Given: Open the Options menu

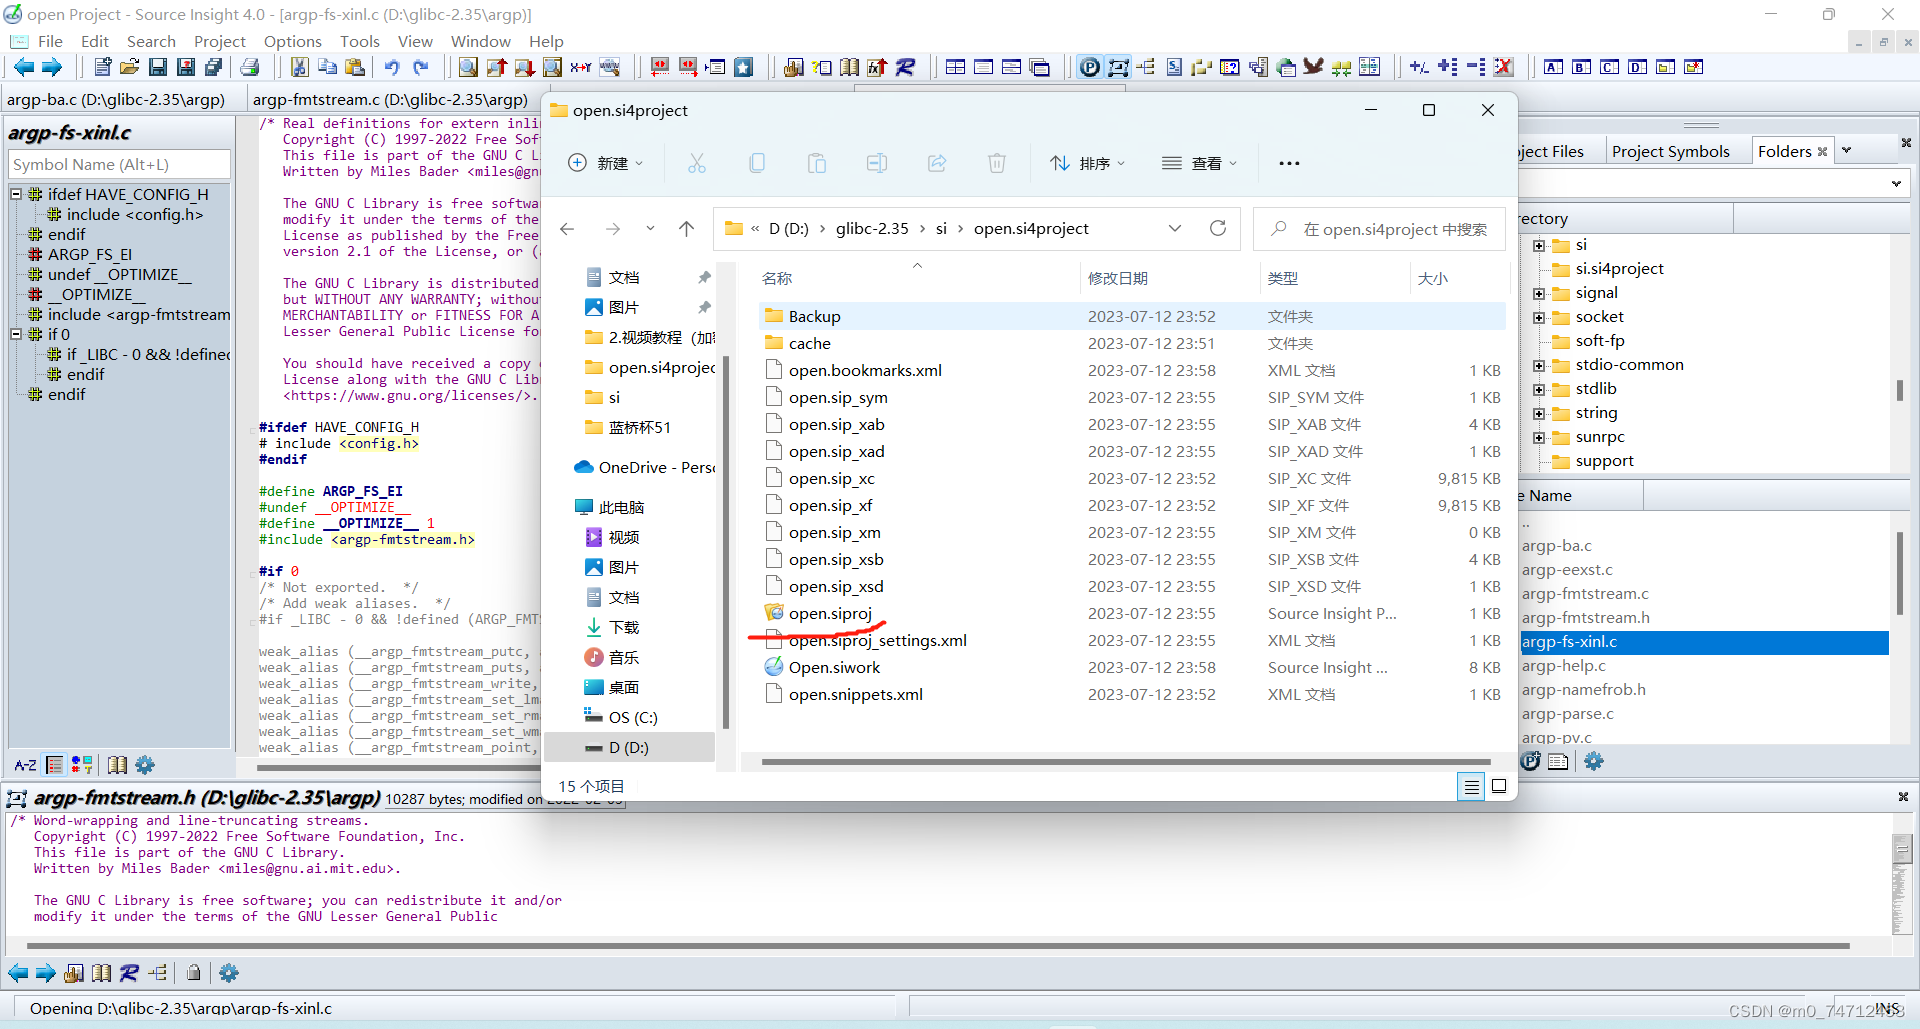Looking at the screenshot, I should (293, 41).
